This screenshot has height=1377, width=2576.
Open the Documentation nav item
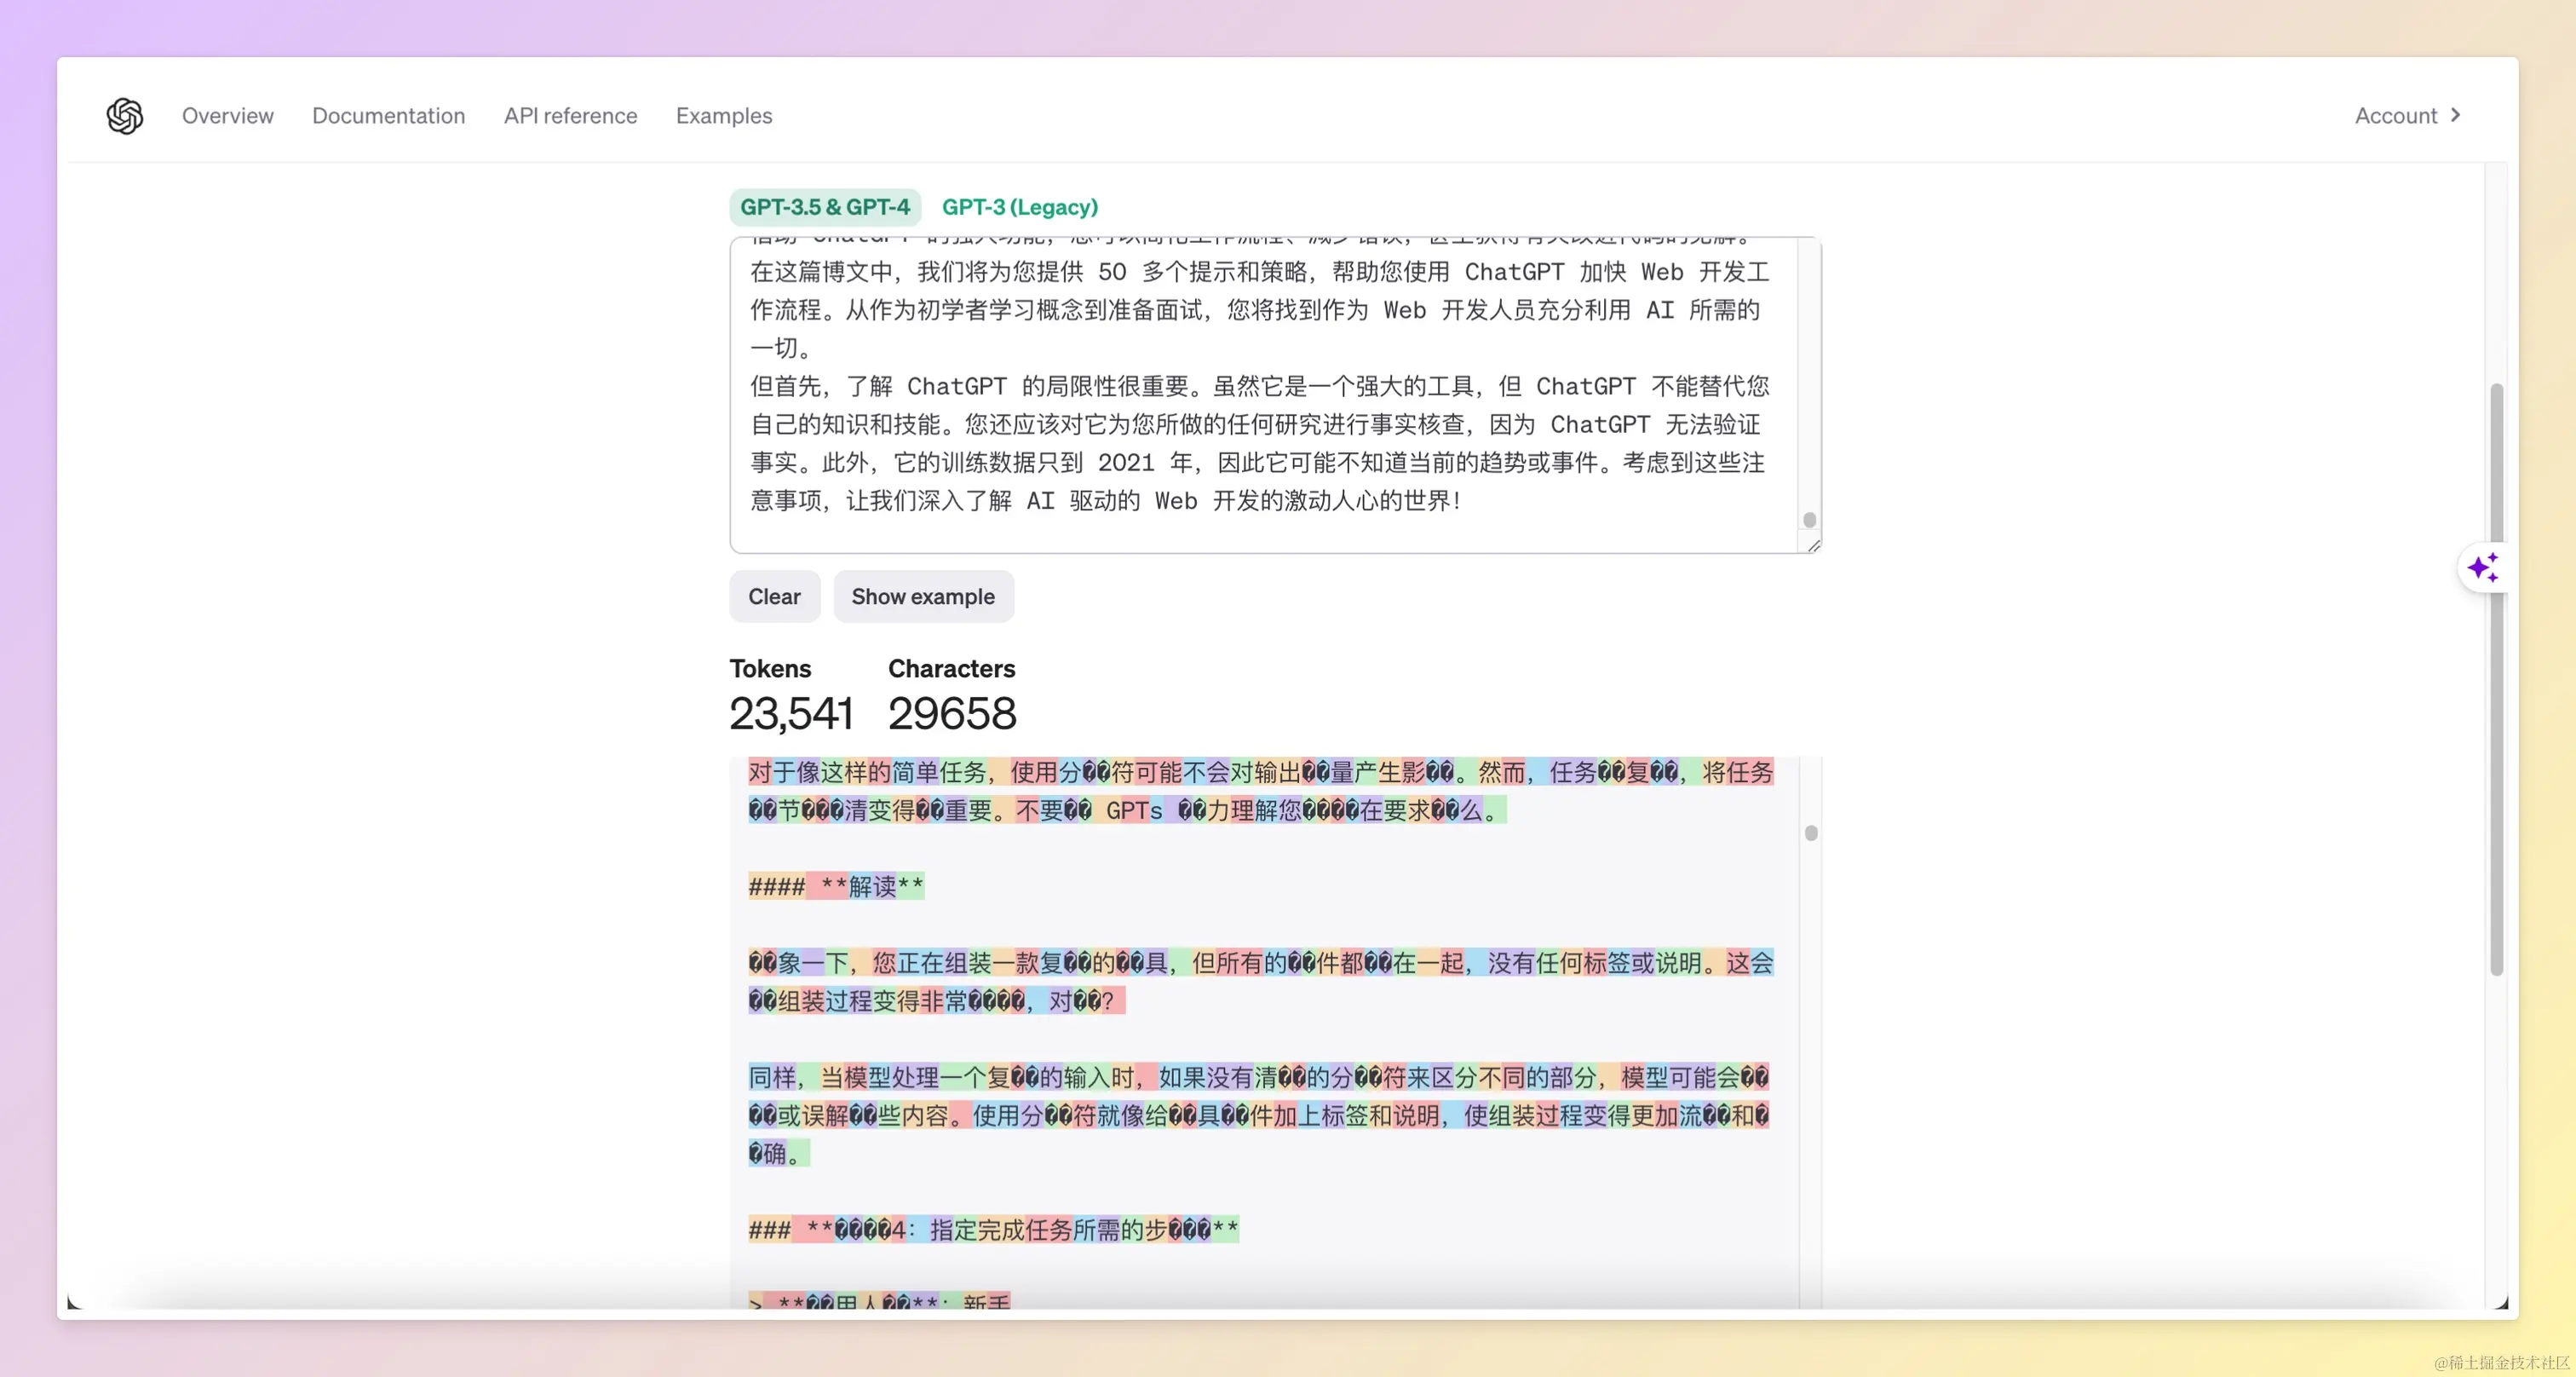tap(388, 116)
